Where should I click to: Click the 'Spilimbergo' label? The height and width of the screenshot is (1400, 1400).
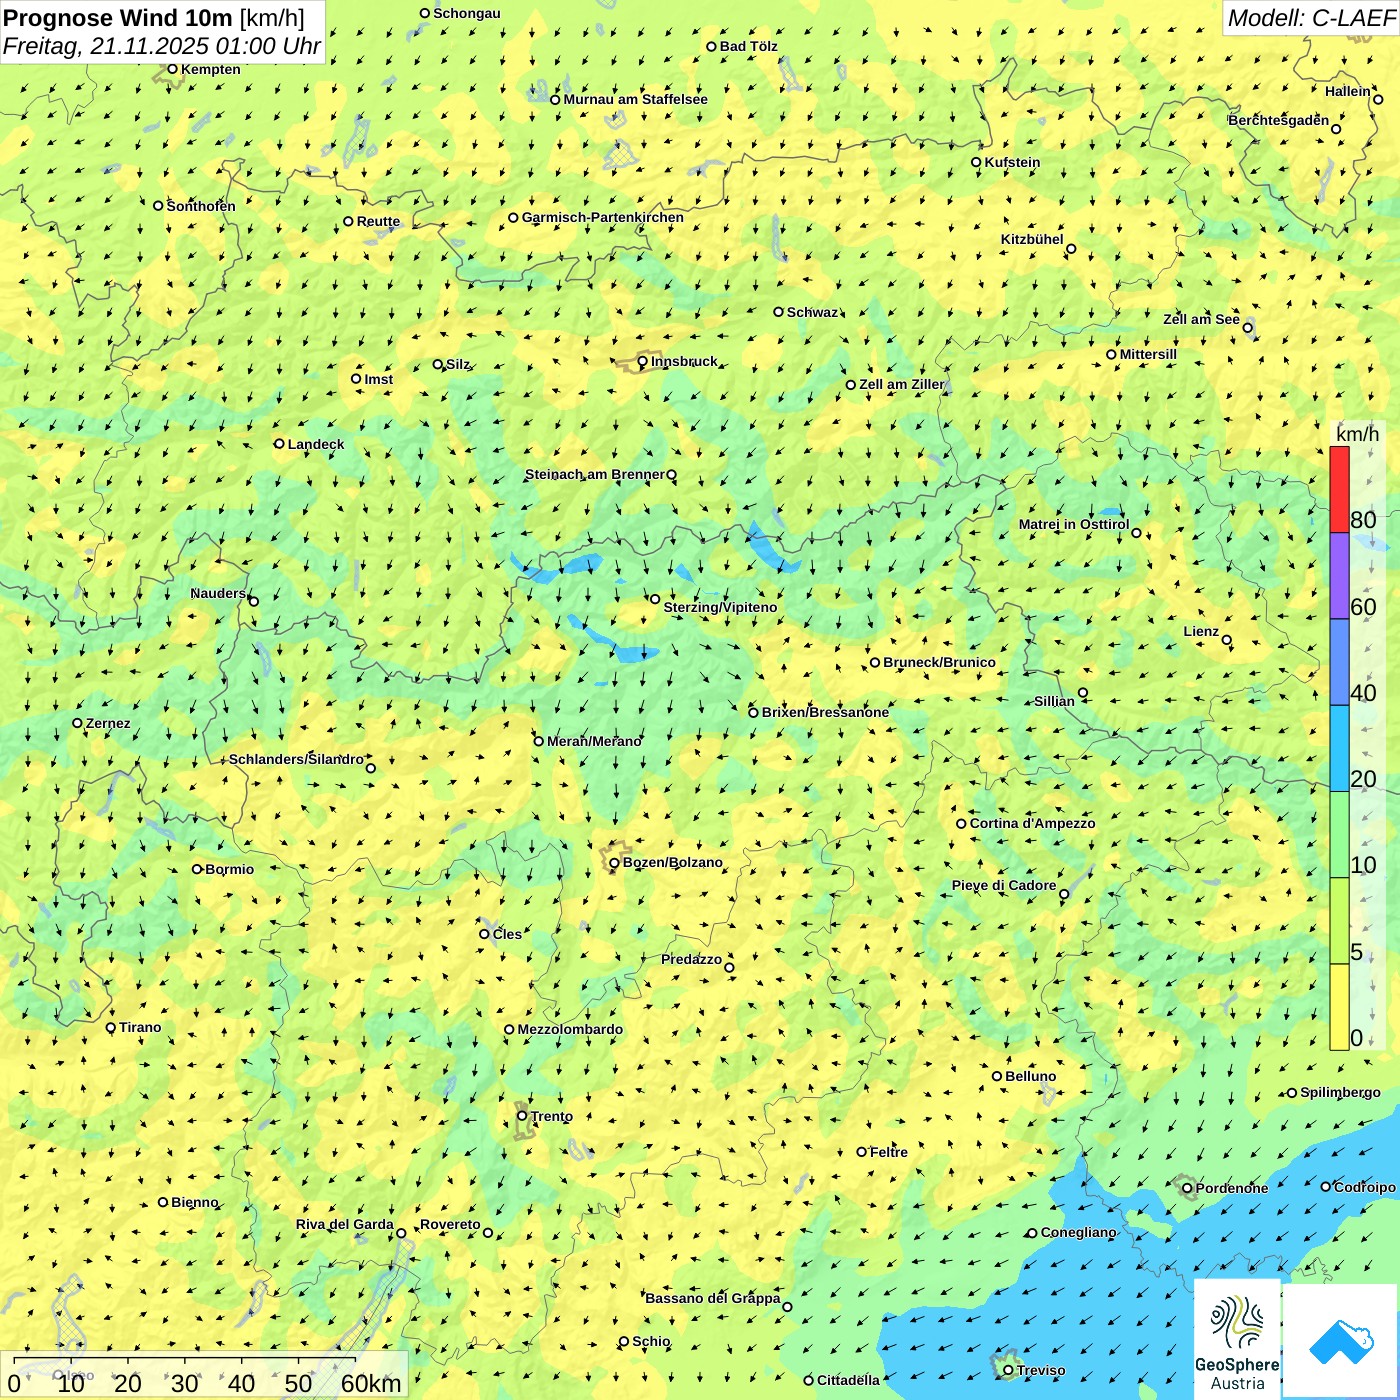pyautogui.click(x=1340, y=1092)
